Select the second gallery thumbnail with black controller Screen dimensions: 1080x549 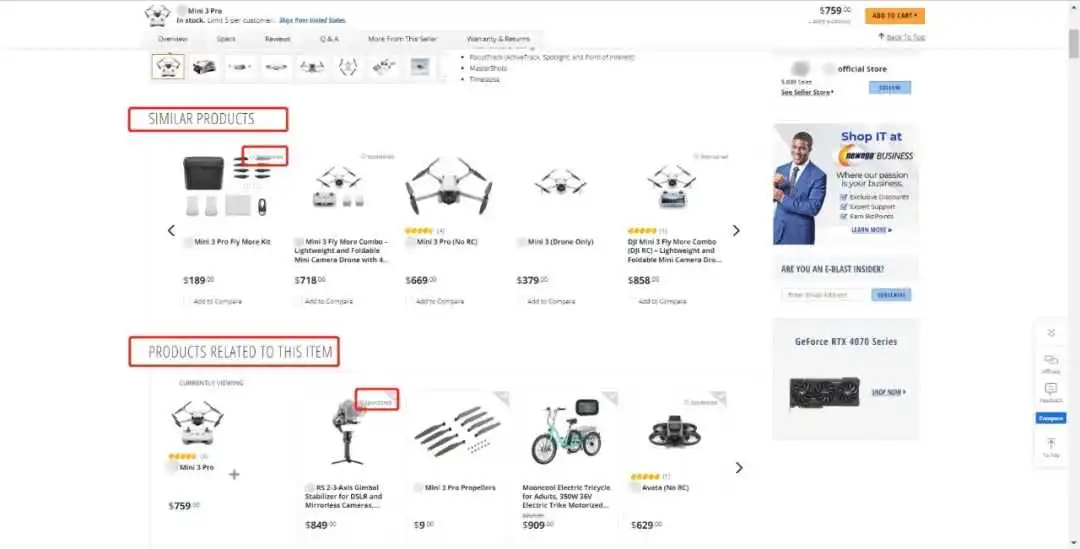[x=204, y=66]
